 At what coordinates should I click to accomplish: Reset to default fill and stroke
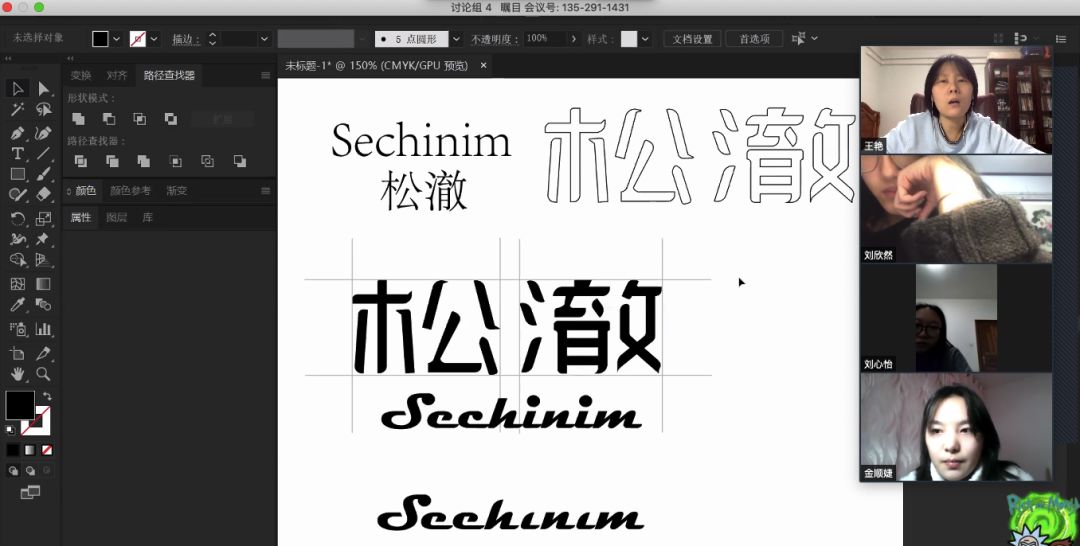pos(10,429)
